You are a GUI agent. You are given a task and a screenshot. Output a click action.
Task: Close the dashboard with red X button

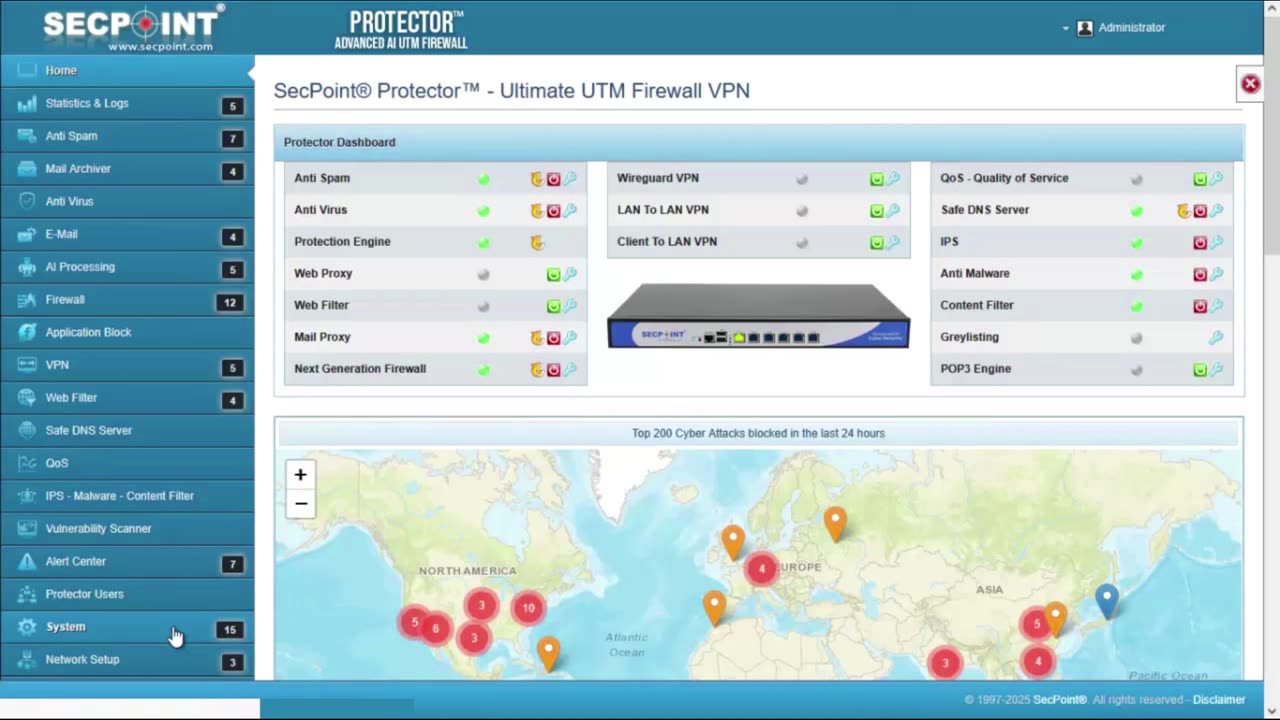point(1250,84)
